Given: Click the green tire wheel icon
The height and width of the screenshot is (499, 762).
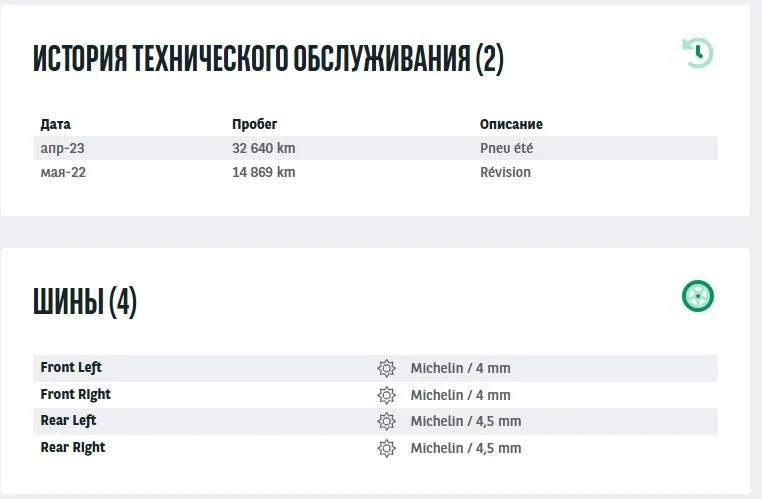Looking at the screenshot, I should [x=697, y=296].
